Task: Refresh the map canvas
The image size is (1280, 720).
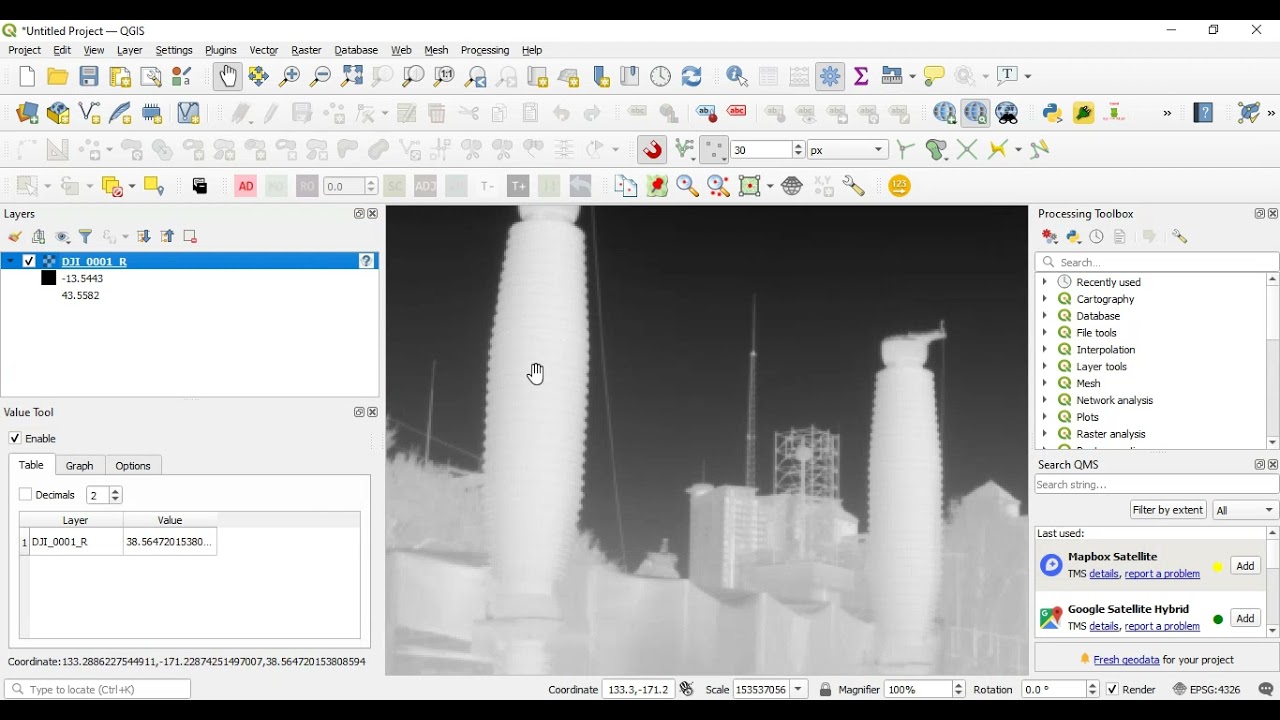Action: point(692,76)
